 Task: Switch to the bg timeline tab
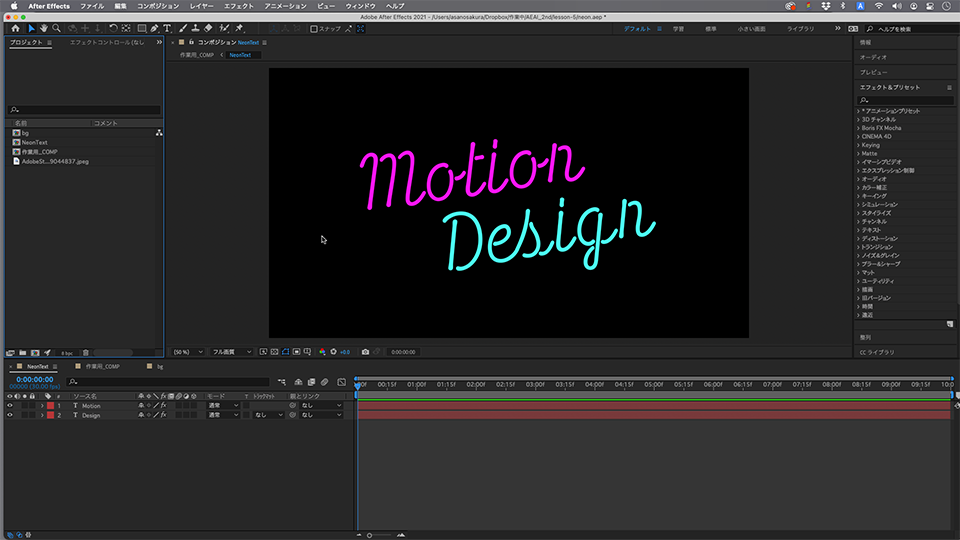pyautogui.click(x=160, y=367)
